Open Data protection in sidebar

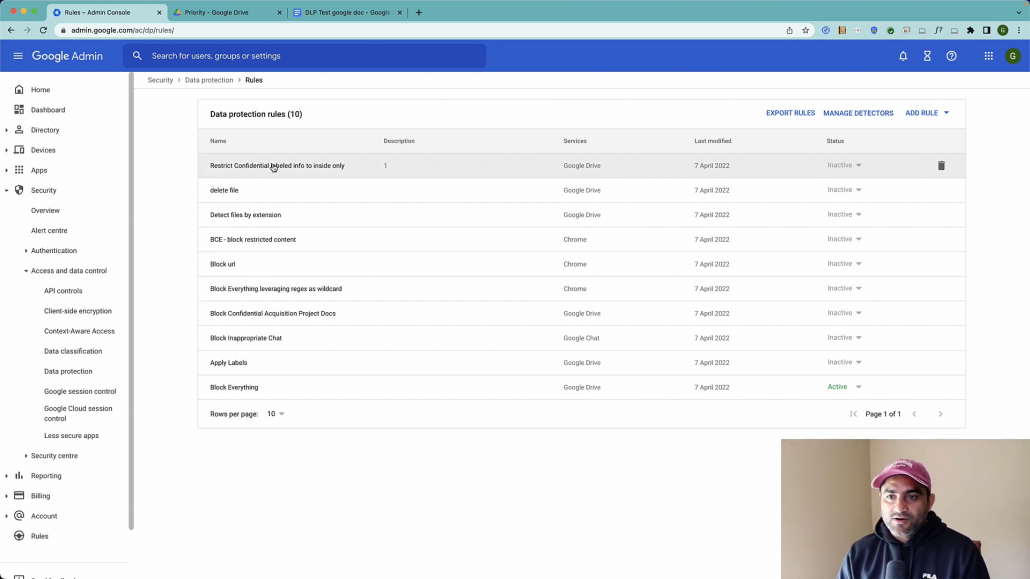coord(68,371)
